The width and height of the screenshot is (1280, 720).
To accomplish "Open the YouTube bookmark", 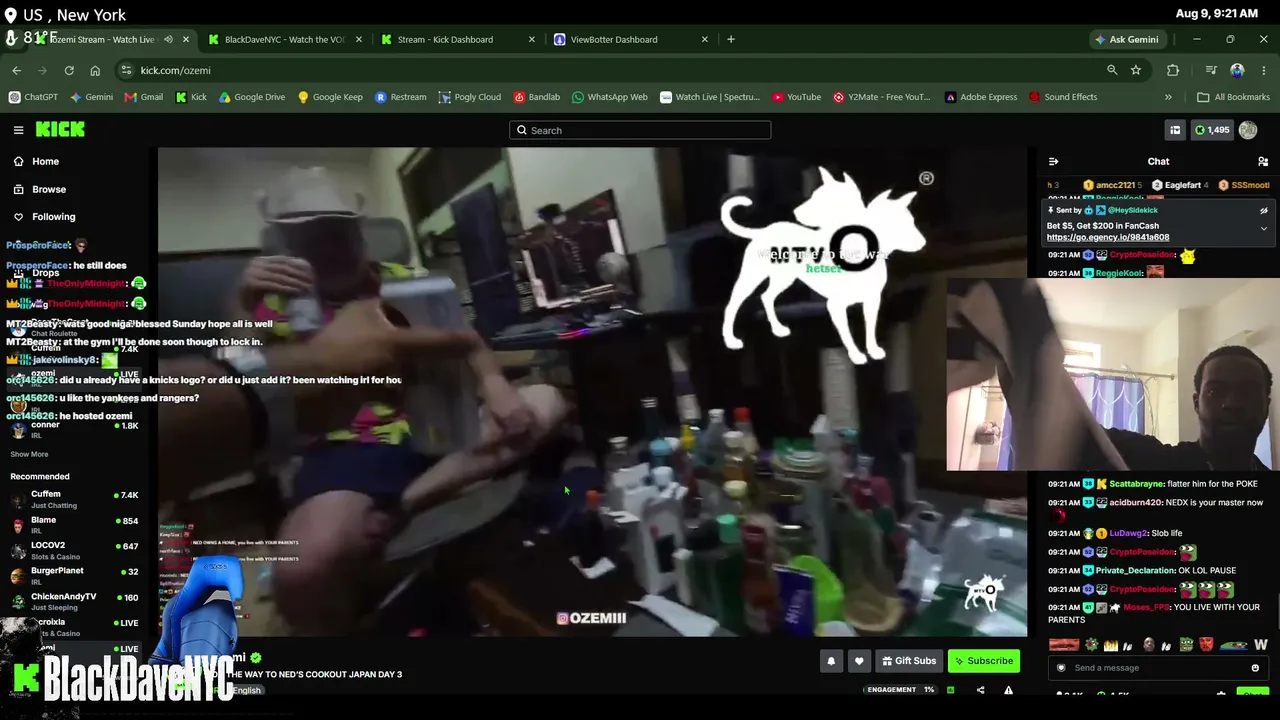I will point(797,97).
